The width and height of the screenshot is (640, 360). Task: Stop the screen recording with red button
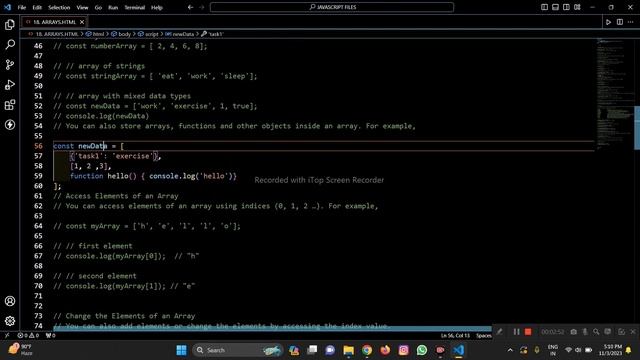click(x=528, y=332)
